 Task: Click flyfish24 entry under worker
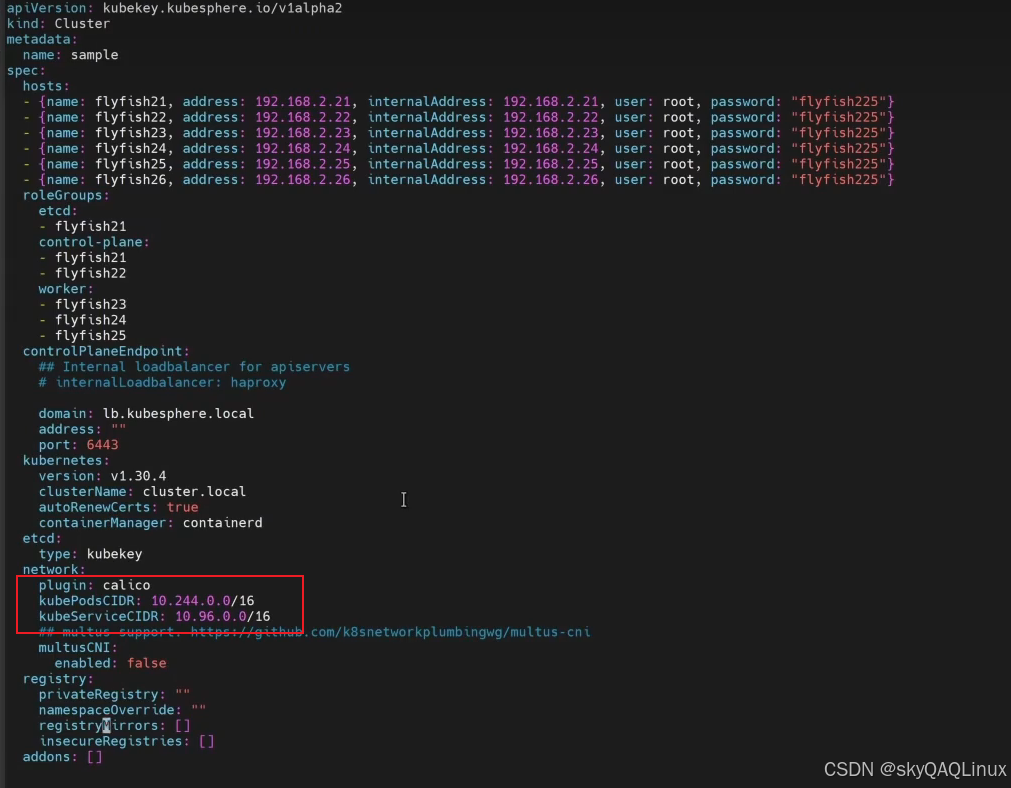tap(90, 320)
